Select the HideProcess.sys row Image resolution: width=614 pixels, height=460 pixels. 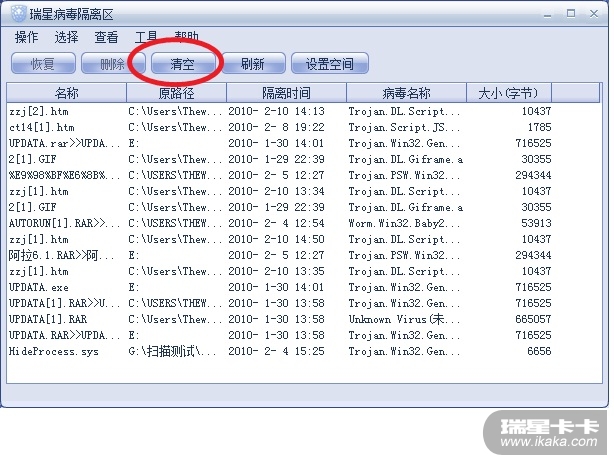pos(280,352)
